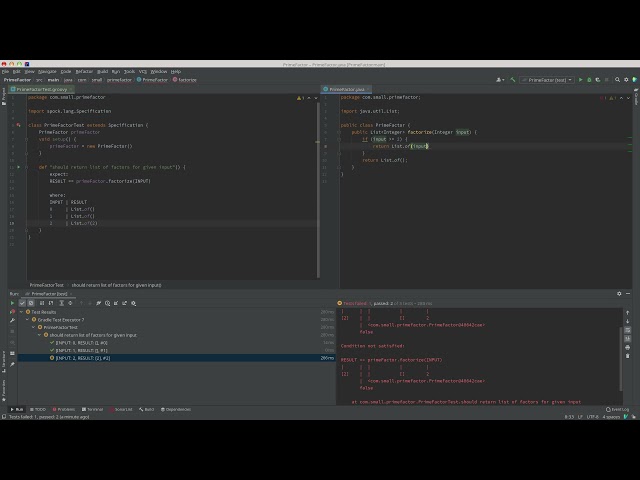Click the 'factorize' breadcrumb in navigation bar
The height and width of the screenshot is (480, 640).
pos(184,80)
